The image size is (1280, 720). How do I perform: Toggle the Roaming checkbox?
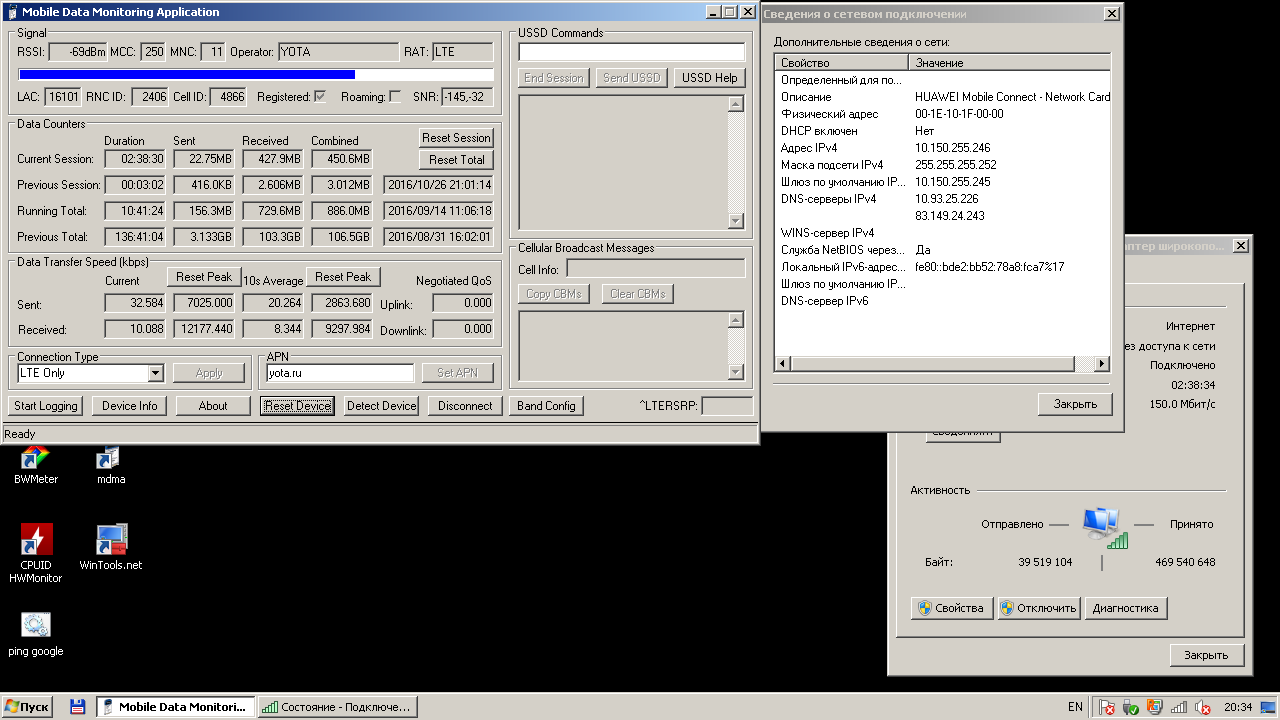click(x=395, y=97)
